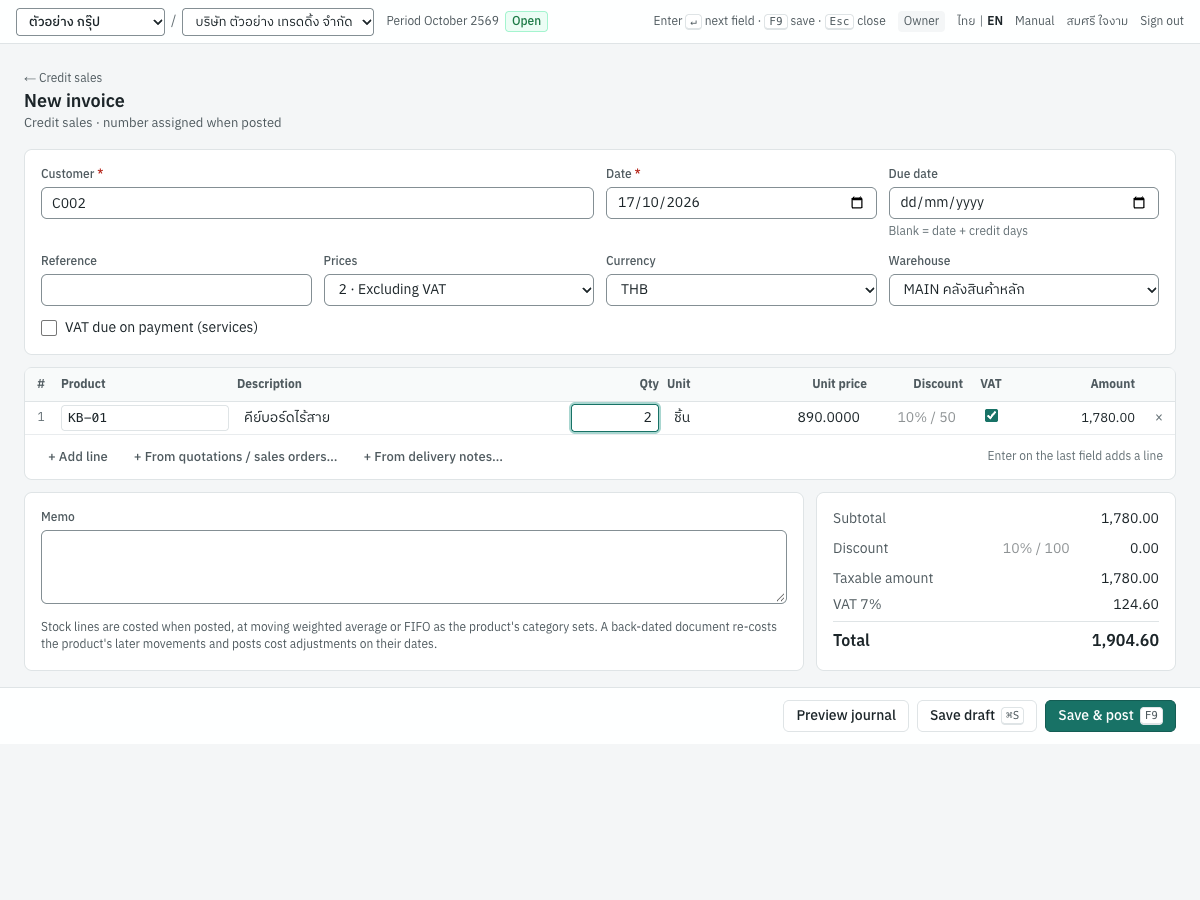
Task: Focus the Reference input field
Action: 176,290
